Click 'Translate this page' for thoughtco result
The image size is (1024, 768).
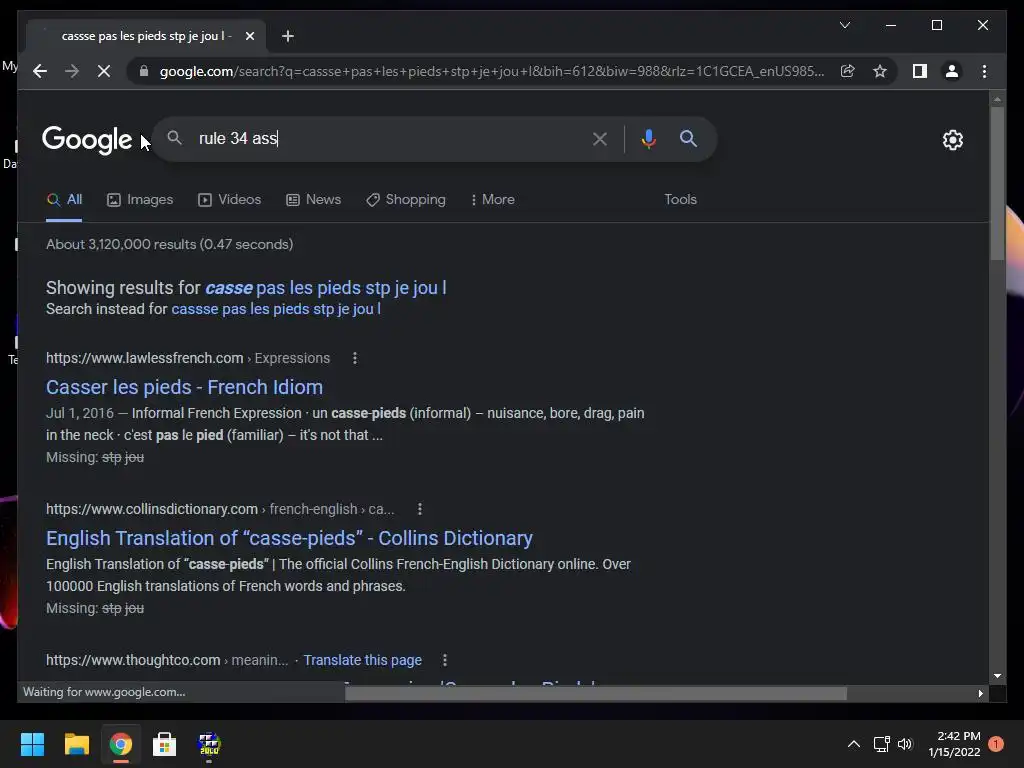click(362, 660)
